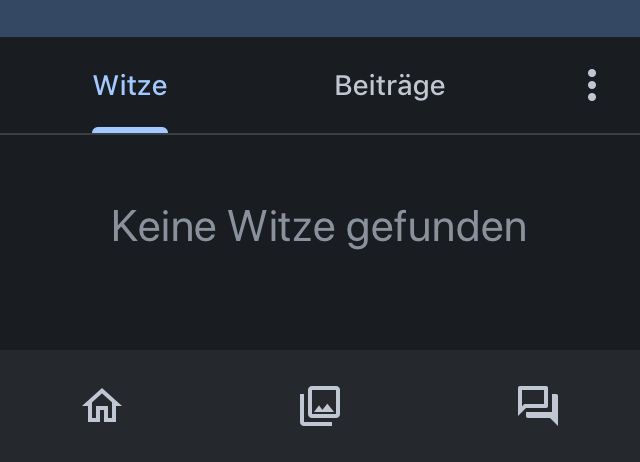
Task: Switch to the Beiträge tab
Action: (x=390, y=86)
